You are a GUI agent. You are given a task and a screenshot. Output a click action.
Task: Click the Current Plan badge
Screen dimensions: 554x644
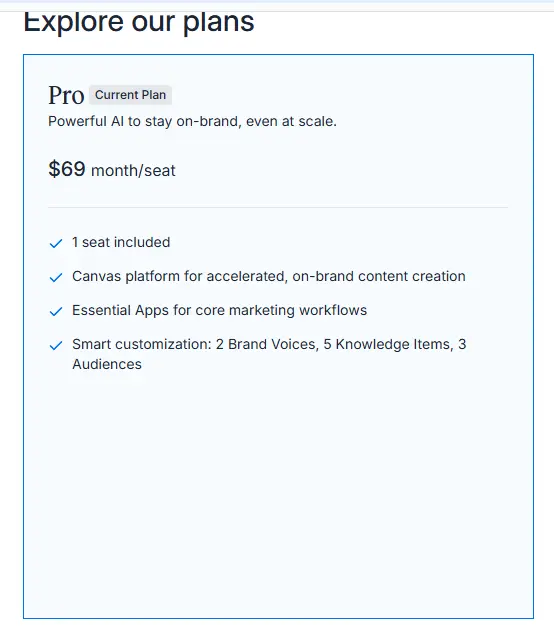(130, 95)
